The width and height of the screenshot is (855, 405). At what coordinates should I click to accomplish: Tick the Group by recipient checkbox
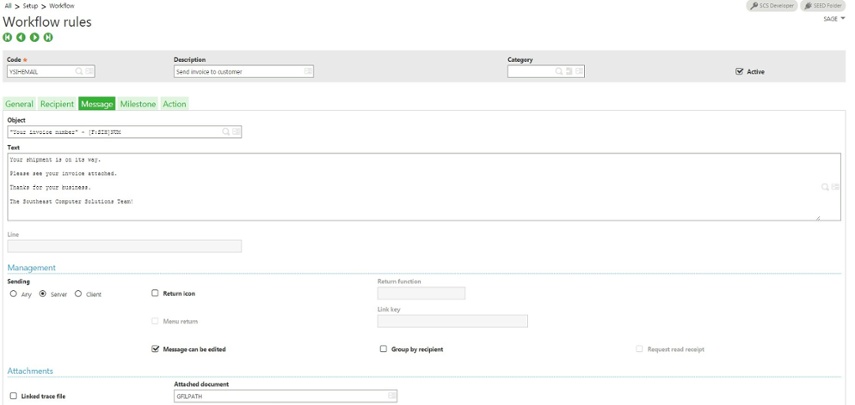point(383,349)
